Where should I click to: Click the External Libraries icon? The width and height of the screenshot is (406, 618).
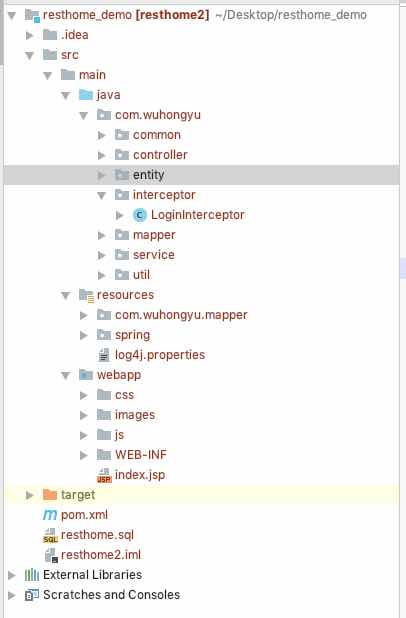point(32,575)
